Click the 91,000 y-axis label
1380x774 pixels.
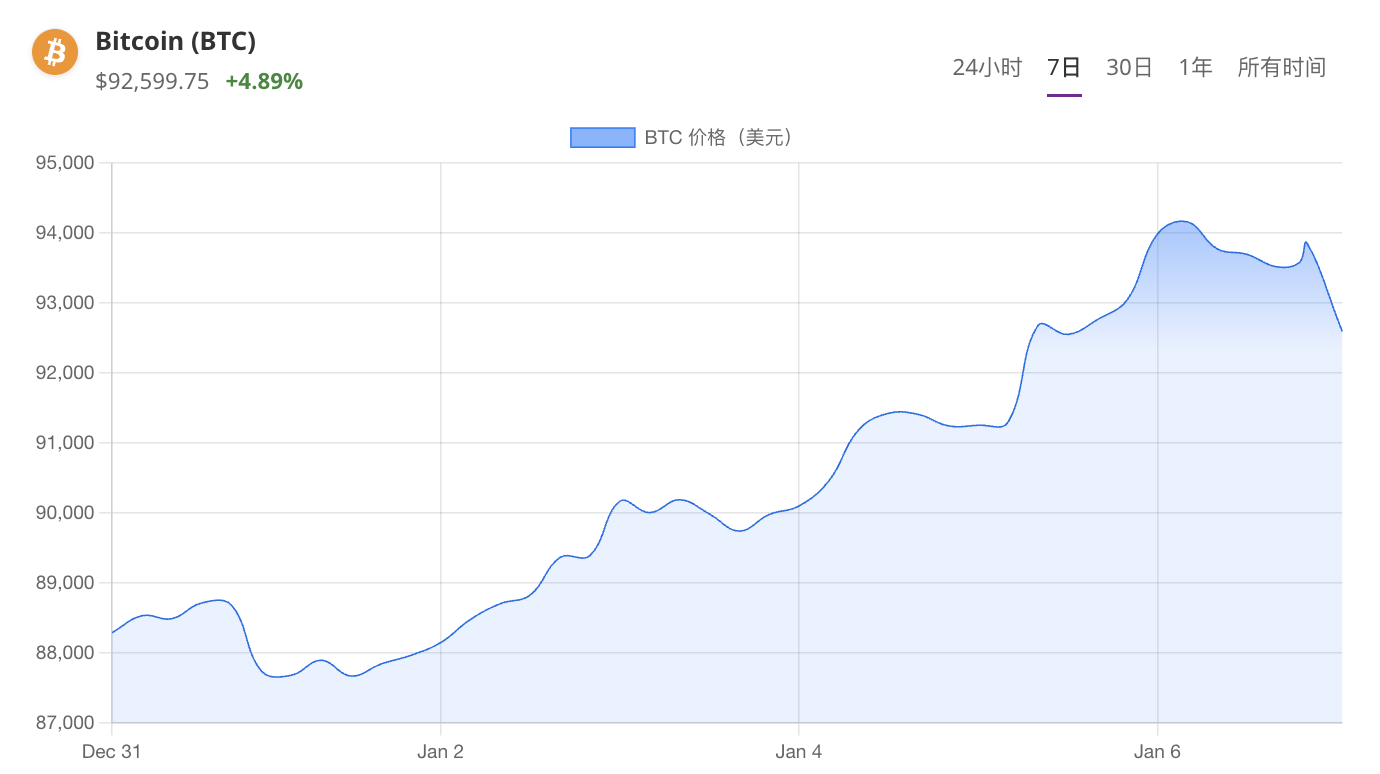point(65,443)
